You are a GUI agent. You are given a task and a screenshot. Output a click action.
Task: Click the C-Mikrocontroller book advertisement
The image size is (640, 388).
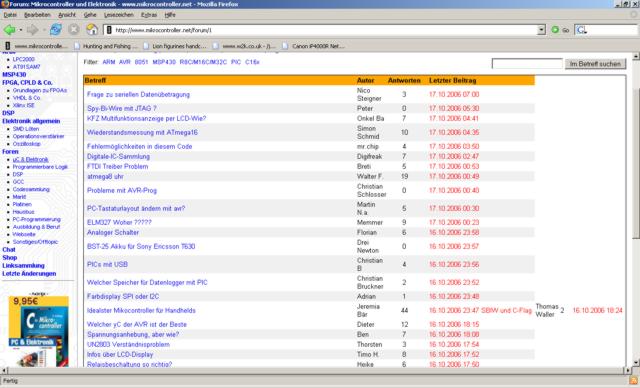[x=39, y=331]
